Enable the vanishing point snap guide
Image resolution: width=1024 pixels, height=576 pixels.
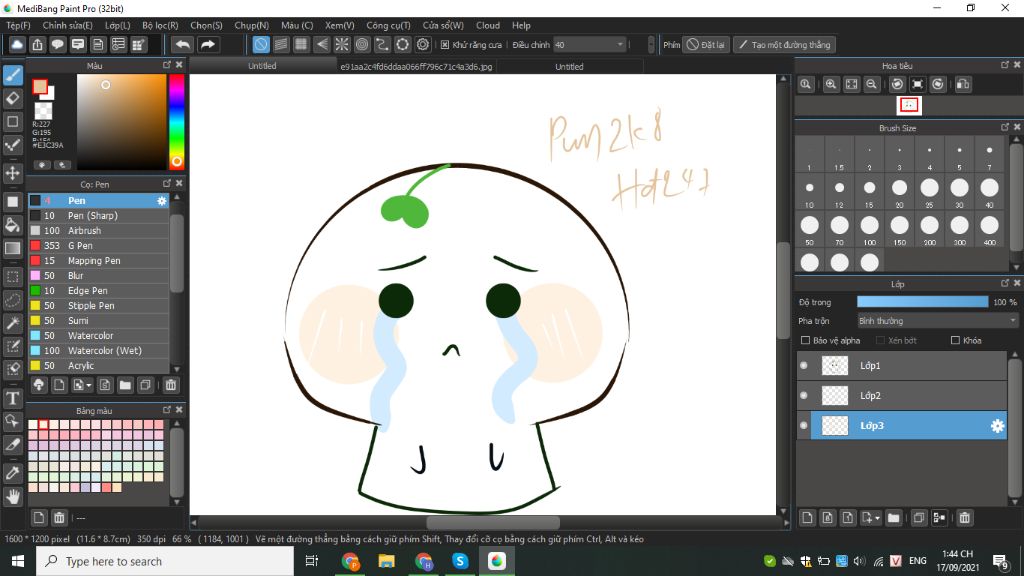[321, 44]
